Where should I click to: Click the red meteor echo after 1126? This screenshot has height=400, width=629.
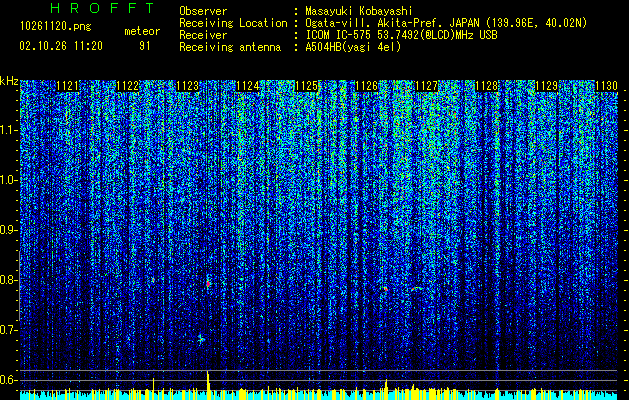(x=385, y=288)
